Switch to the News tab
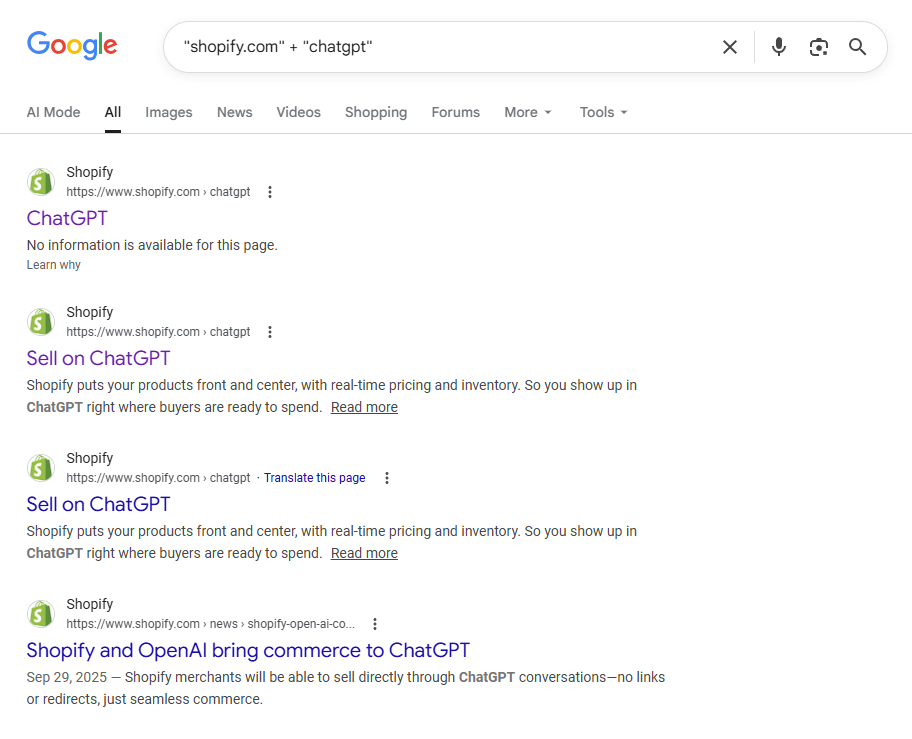This screenshot has height=739, width=912. 234,112
